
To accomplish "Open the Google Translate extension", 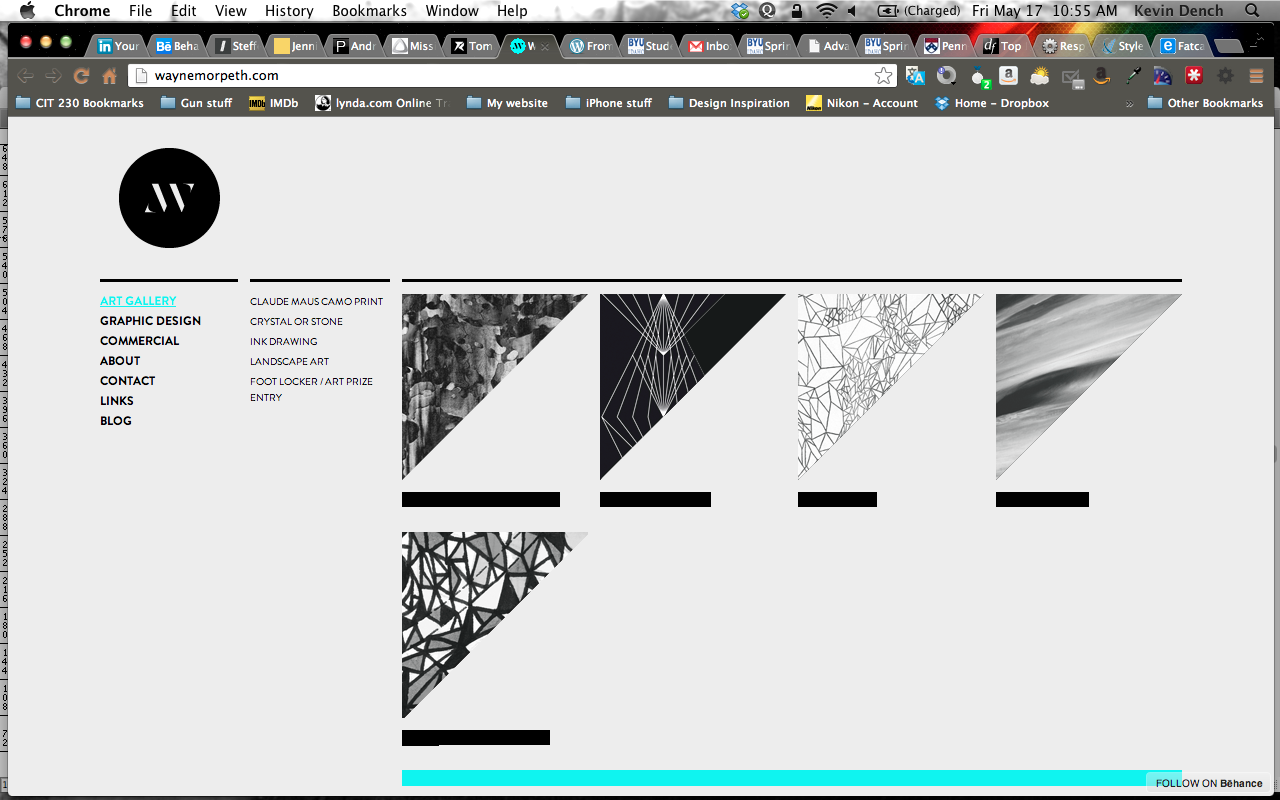I will tap(915, 76).
